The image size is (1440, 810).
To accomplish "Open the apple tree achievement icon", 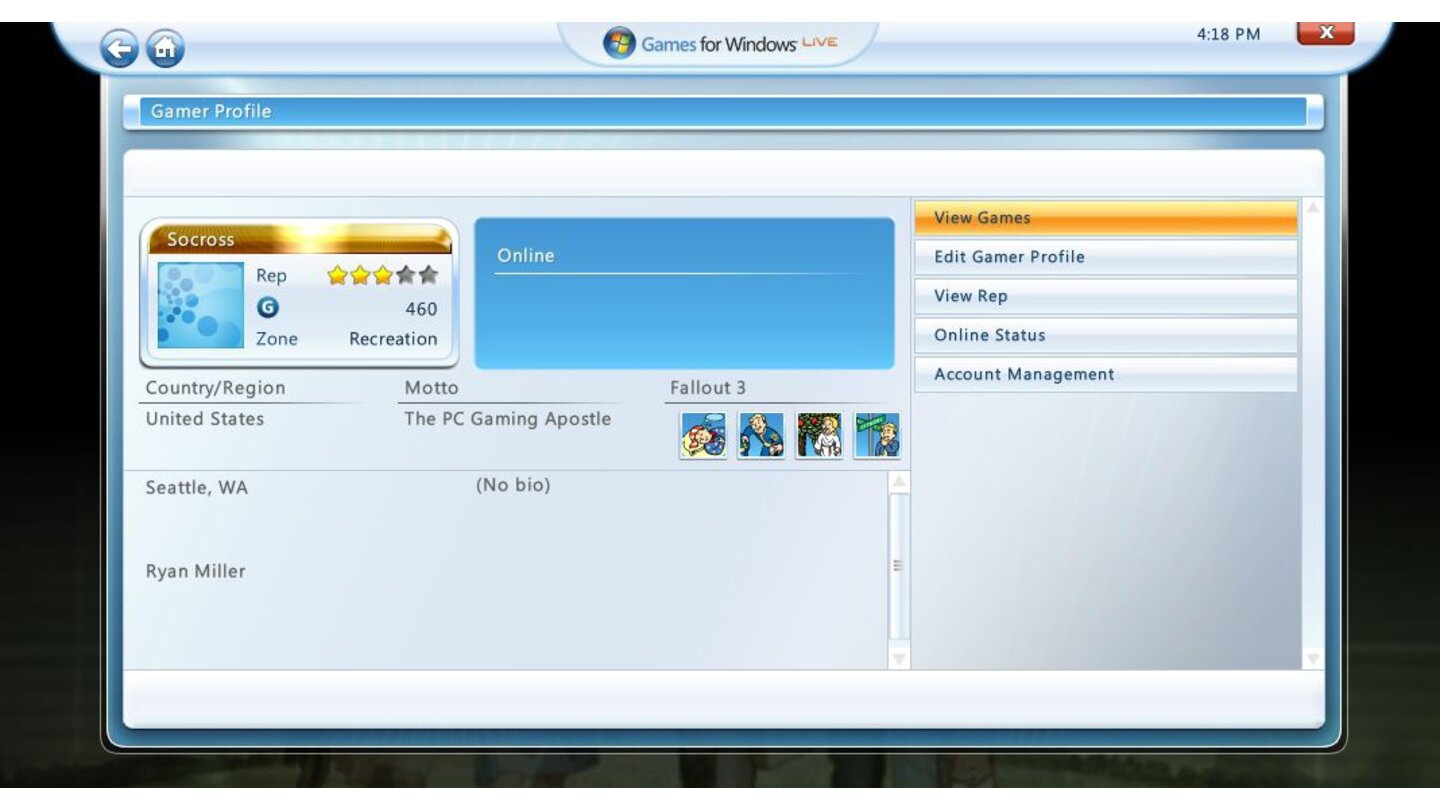I will pos(819,435).
